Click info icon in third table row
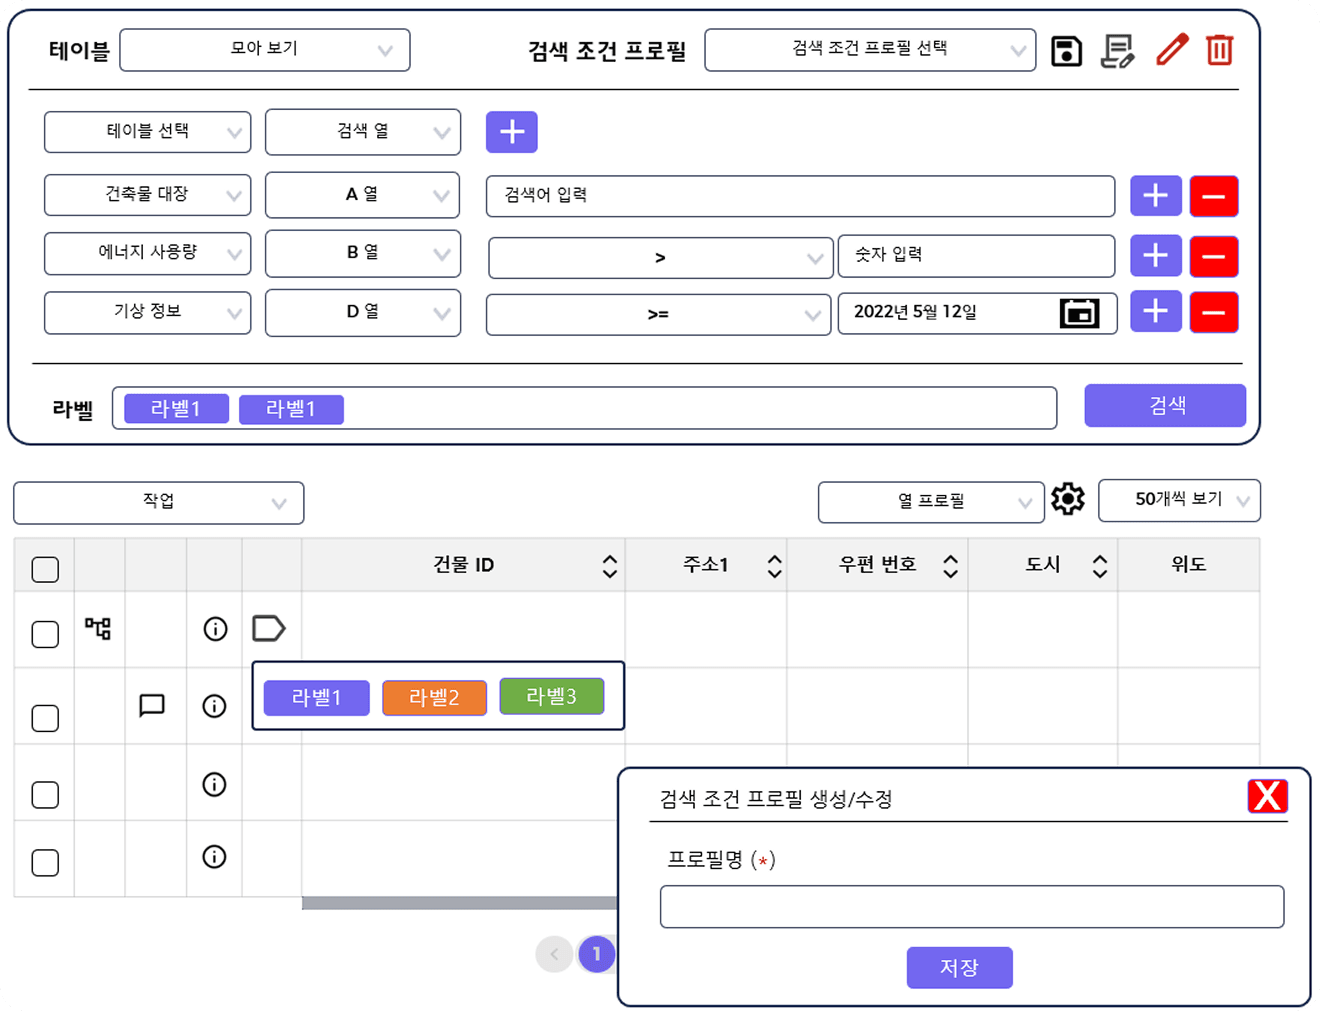 click(x=214, y=784)
